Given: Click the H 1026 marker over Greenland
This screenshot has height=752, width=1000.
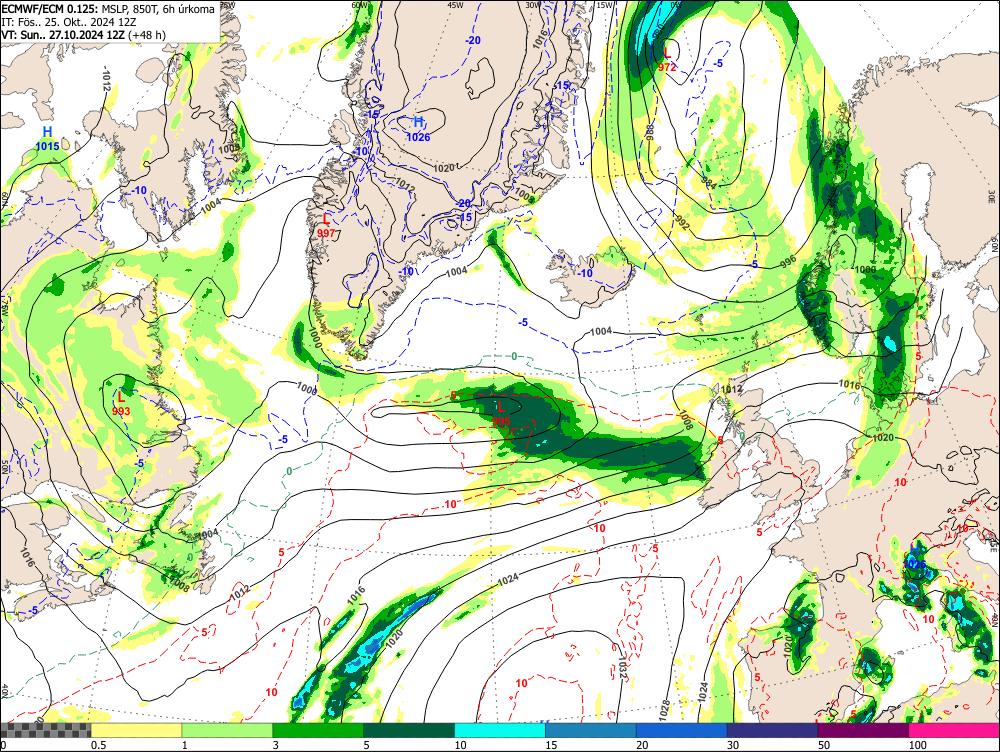Looking at the screenshot, I should (418, 128).
